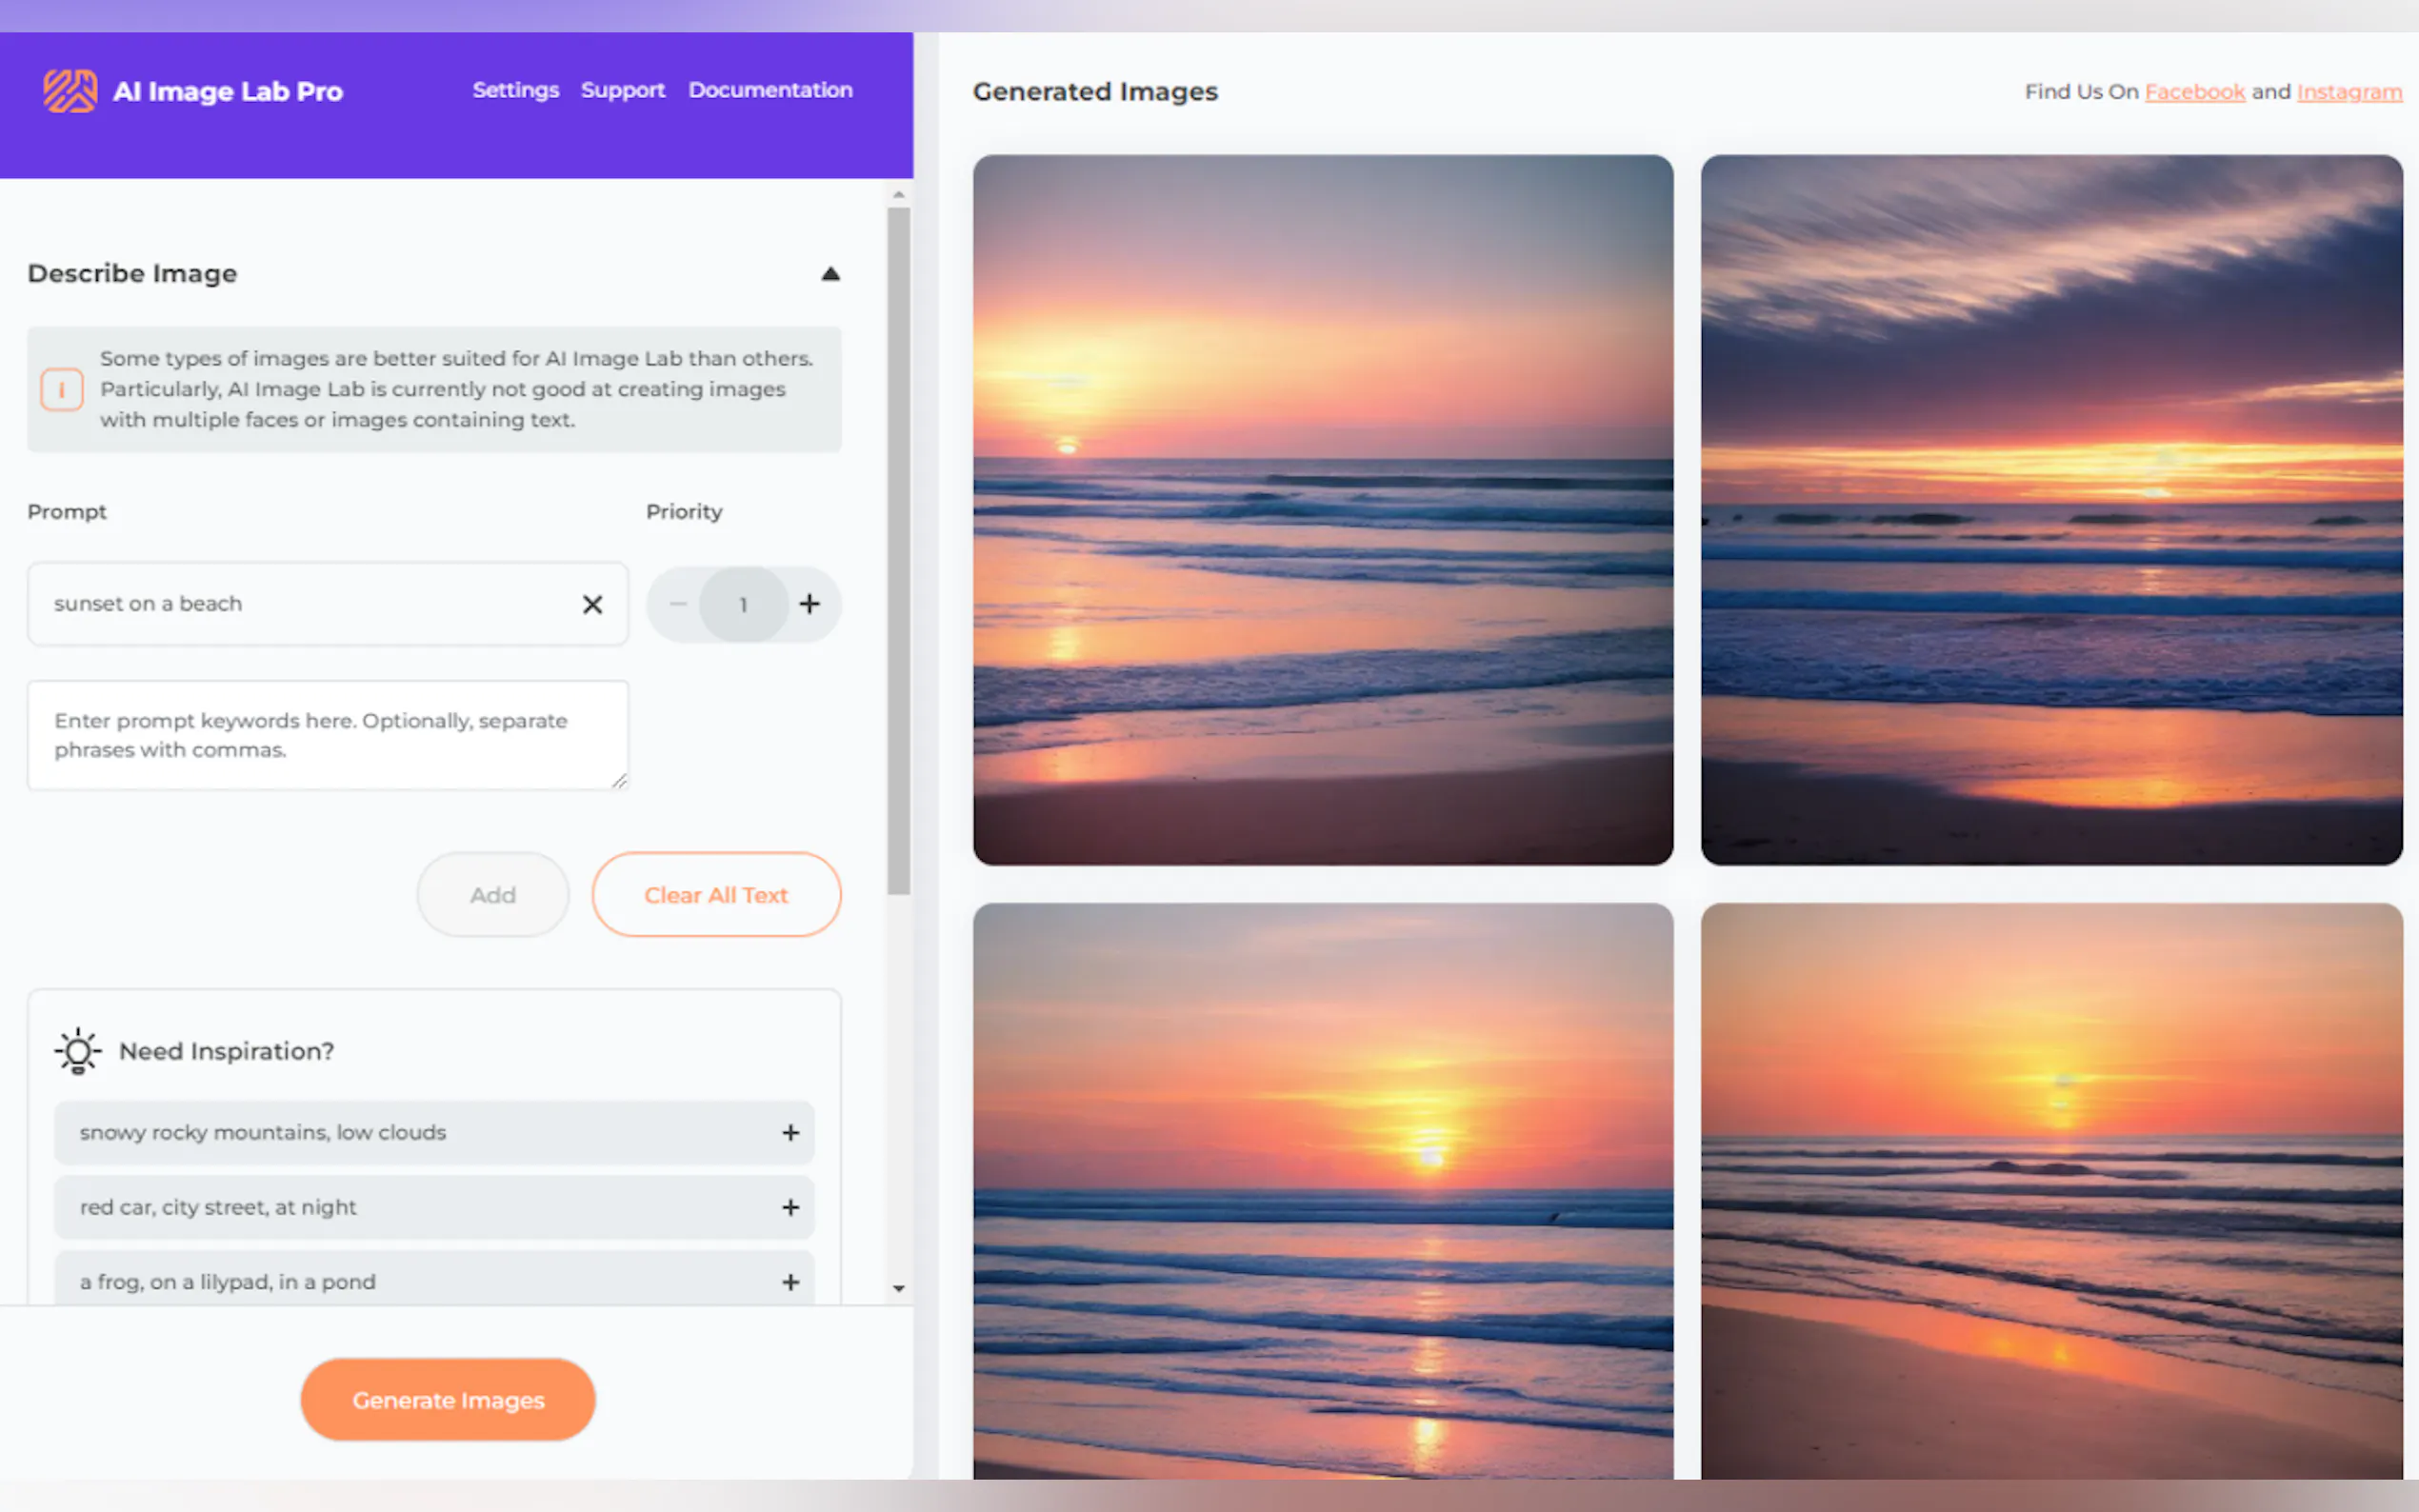The width and height of the screenshot is (2419, 1512).
Task: Click the Generate Images button
Action: 448,1399
